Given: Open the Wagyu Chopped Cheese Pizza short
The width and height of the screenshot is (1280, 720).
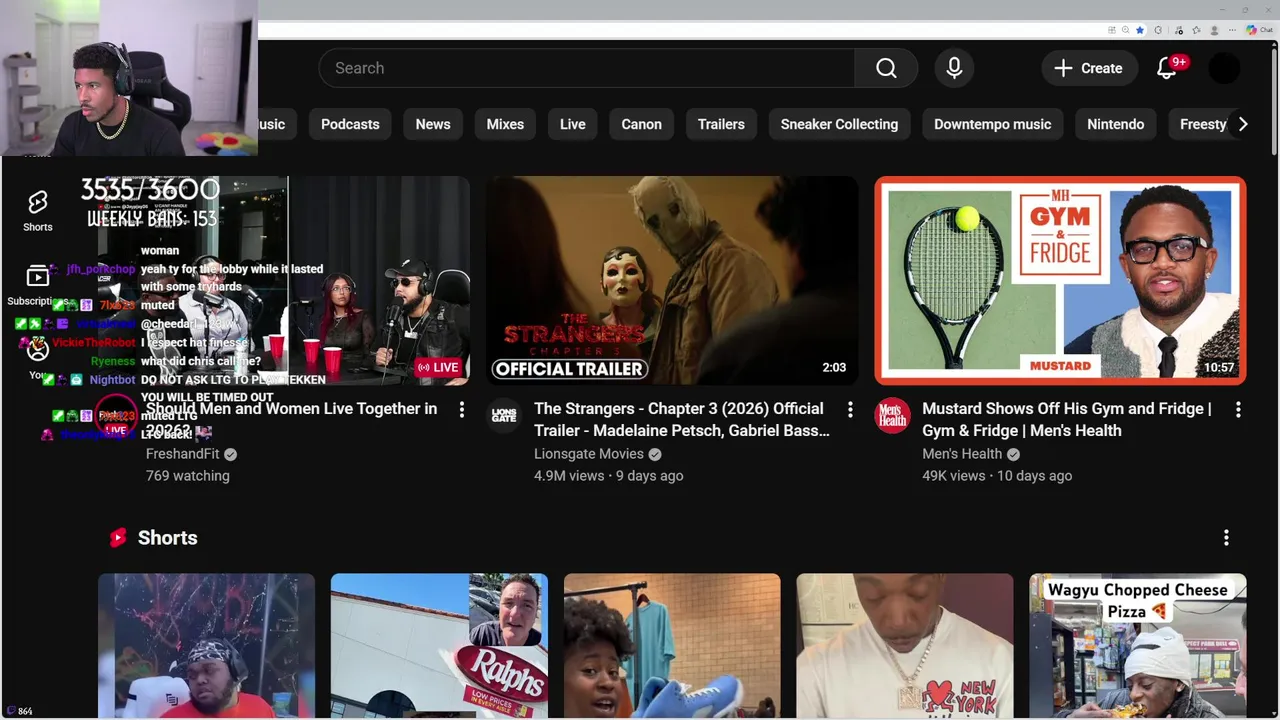Looking at the screenshot, I should pos(1138,646).
